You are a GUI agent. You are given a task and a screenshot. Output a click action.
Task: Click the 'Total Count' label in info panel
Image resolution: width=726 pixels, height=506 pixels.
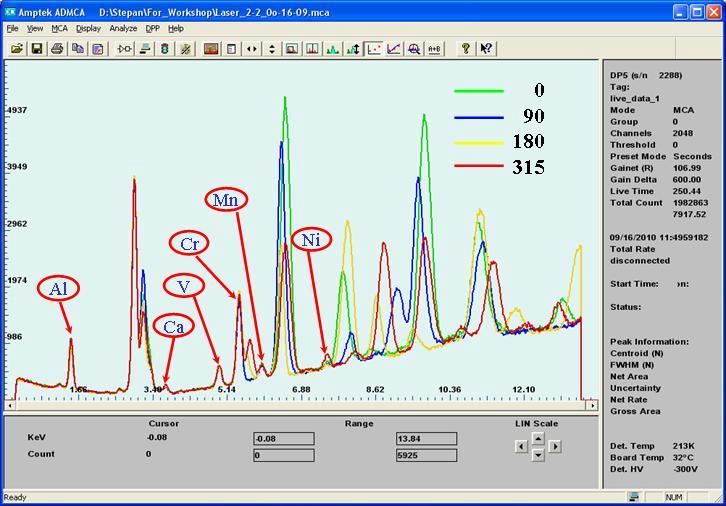coord(636,203)
